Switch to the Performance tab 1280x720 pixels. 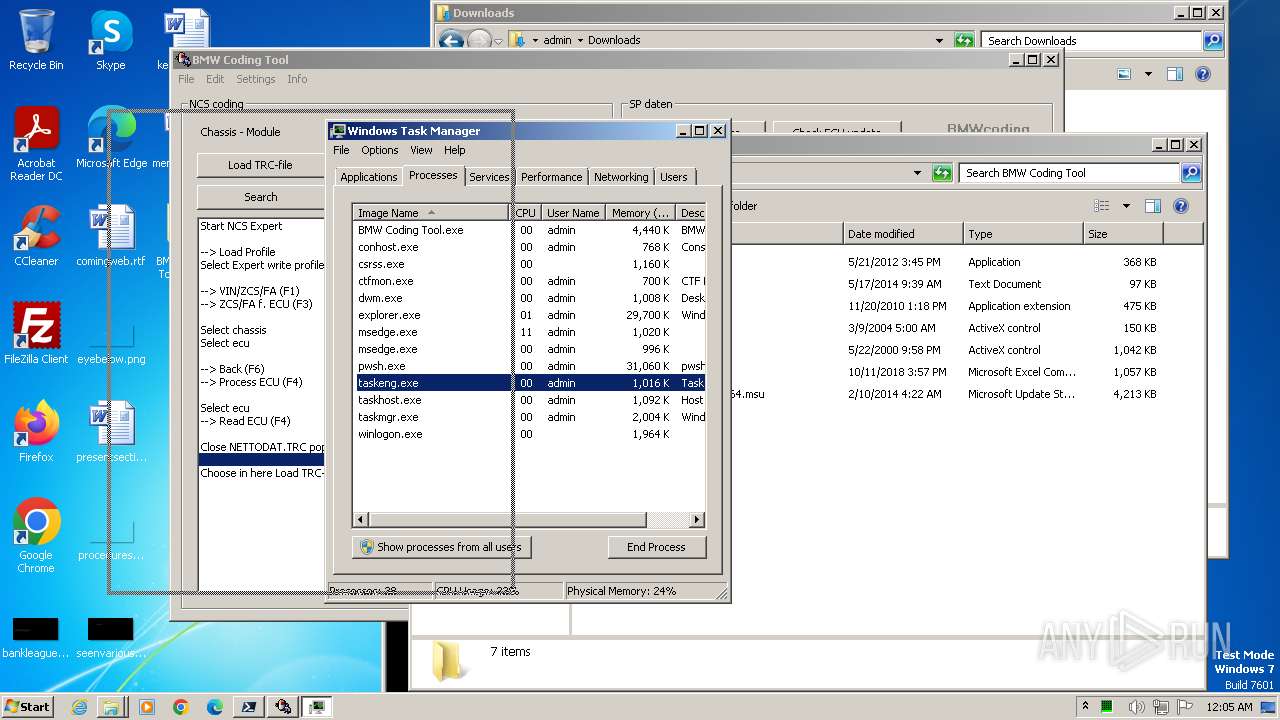click(551, 177)
